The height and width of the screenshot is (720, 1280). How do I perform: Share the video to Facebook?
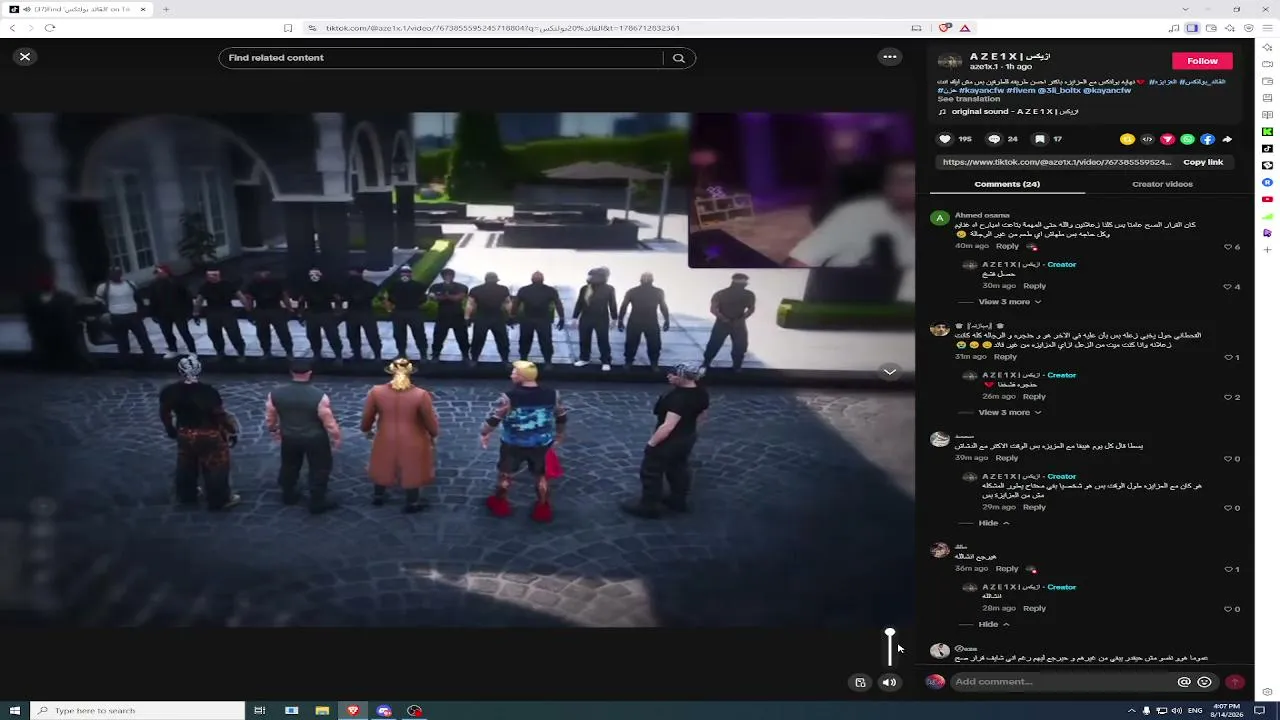coord(1207,139)
